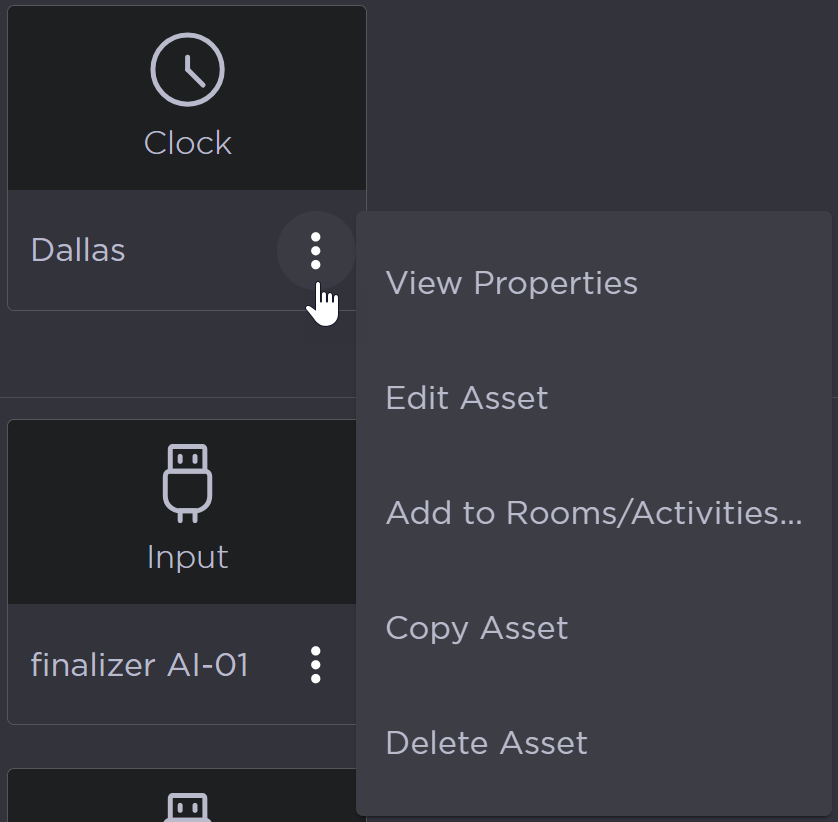
Task: Click the finalizer AI-01 card footer bar
Action: (150, 702)
